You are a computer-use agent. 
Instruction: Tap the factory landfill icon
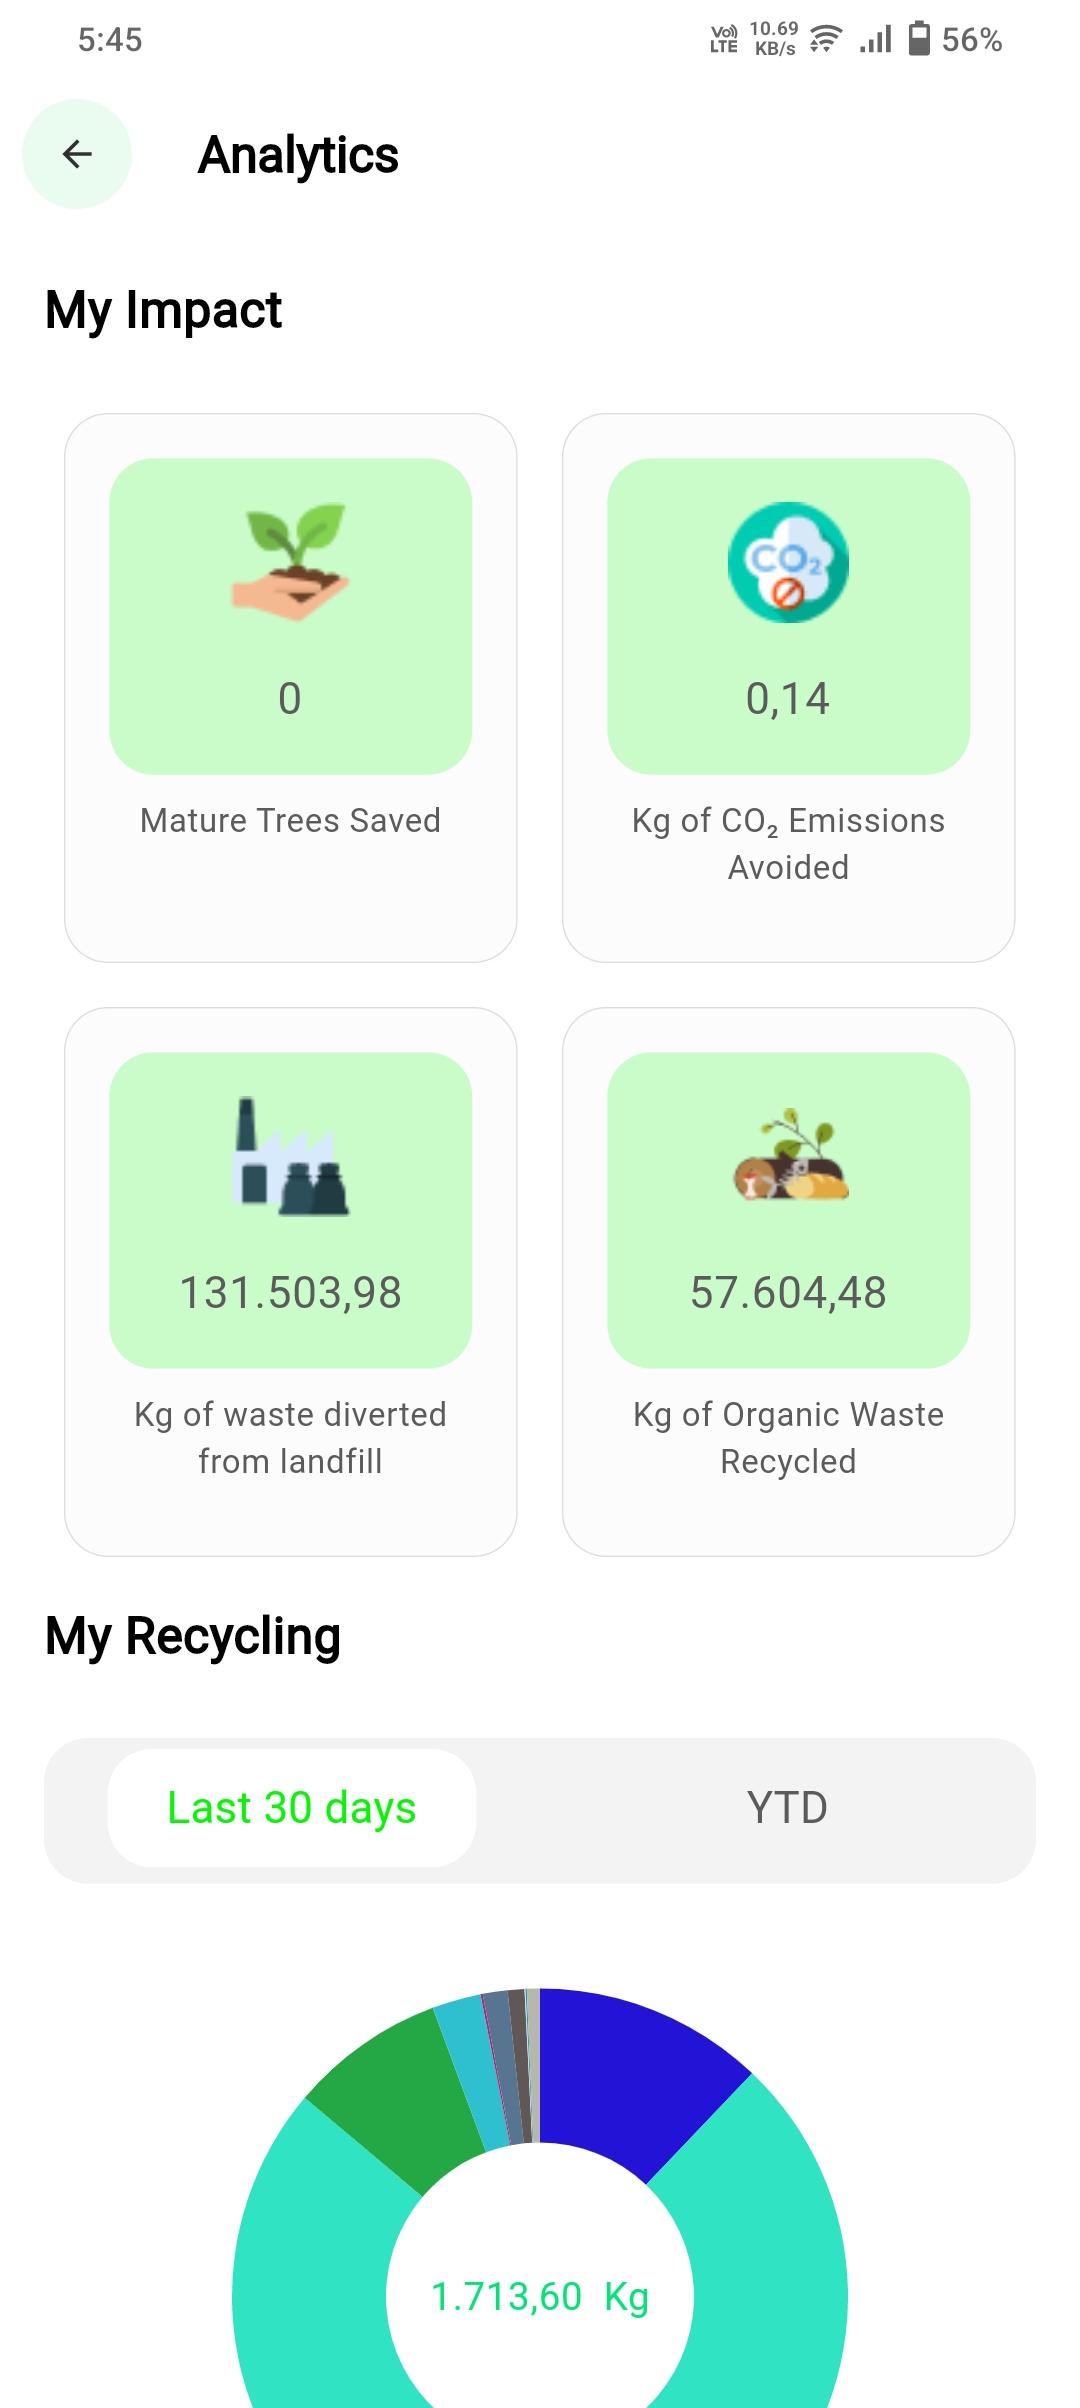(x=290, y=1157)
